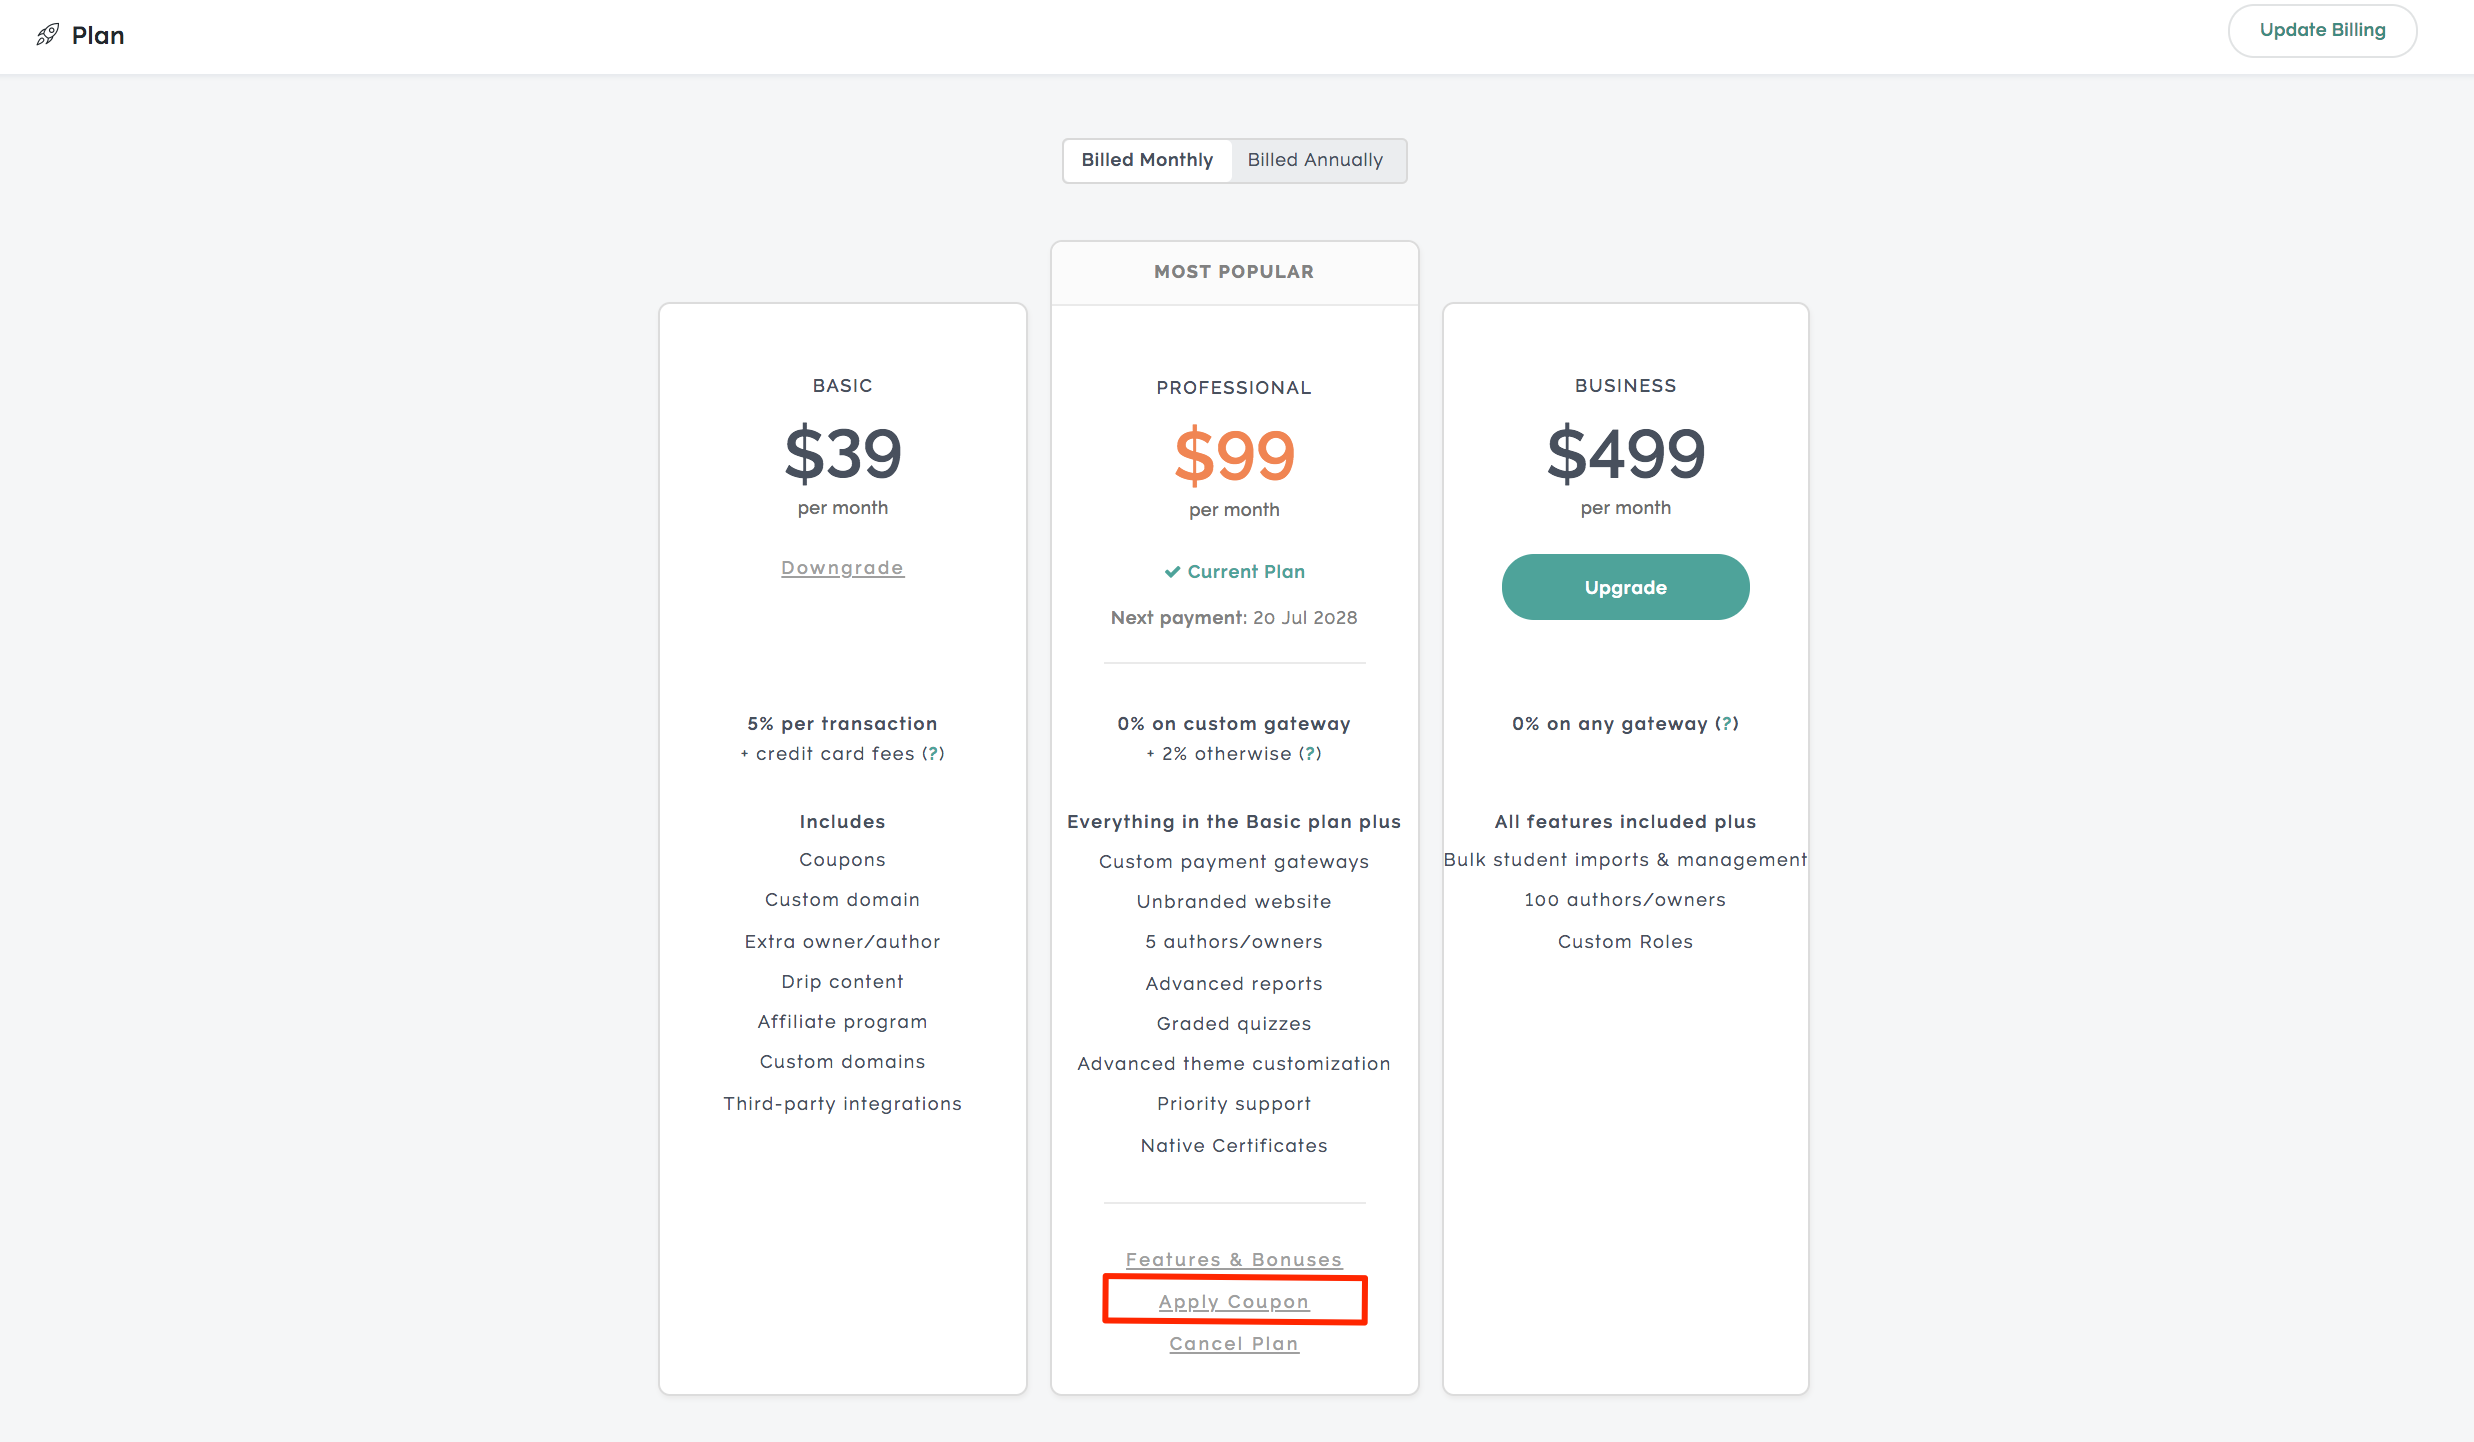Click the Business plan gateway question mark
This screenshot has height=1442, width=2474.
1727,723
